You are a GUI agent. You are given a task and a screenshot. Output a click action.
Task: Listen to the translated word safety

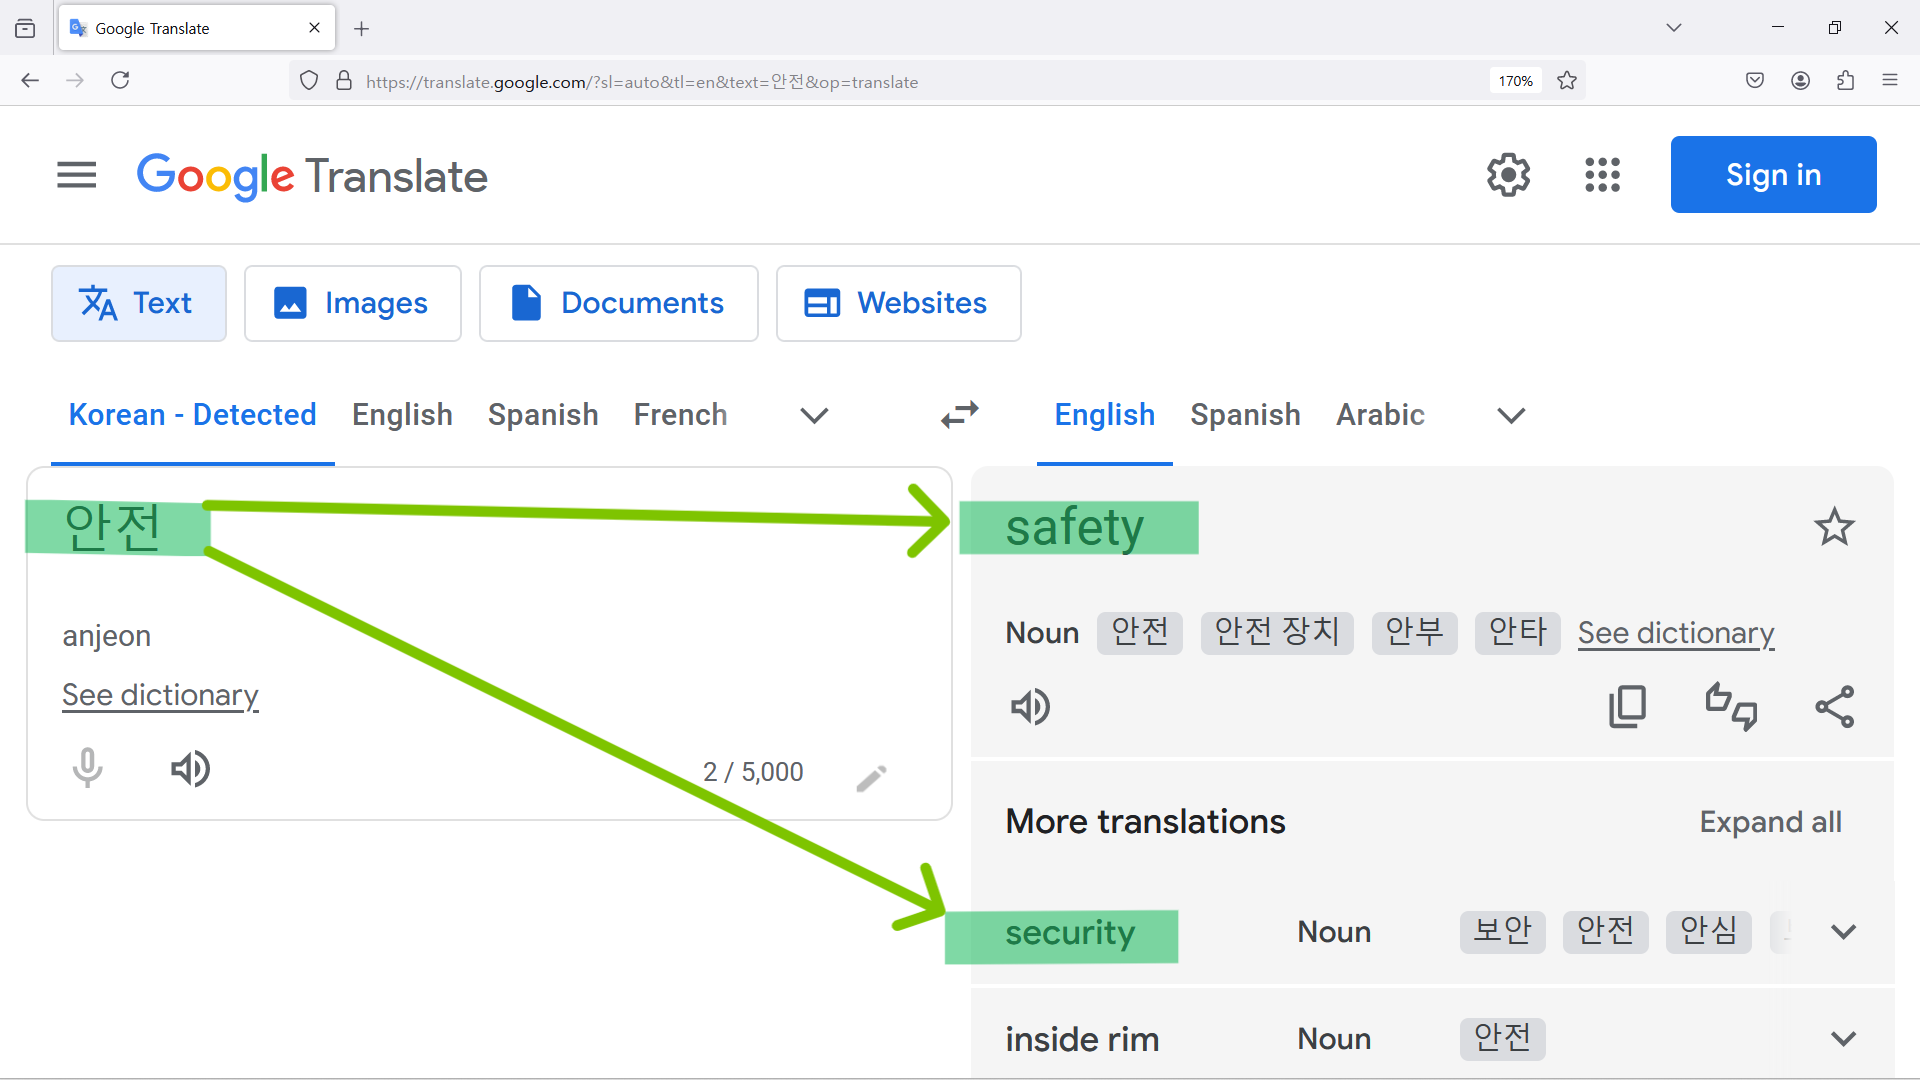coord(1030,707)
